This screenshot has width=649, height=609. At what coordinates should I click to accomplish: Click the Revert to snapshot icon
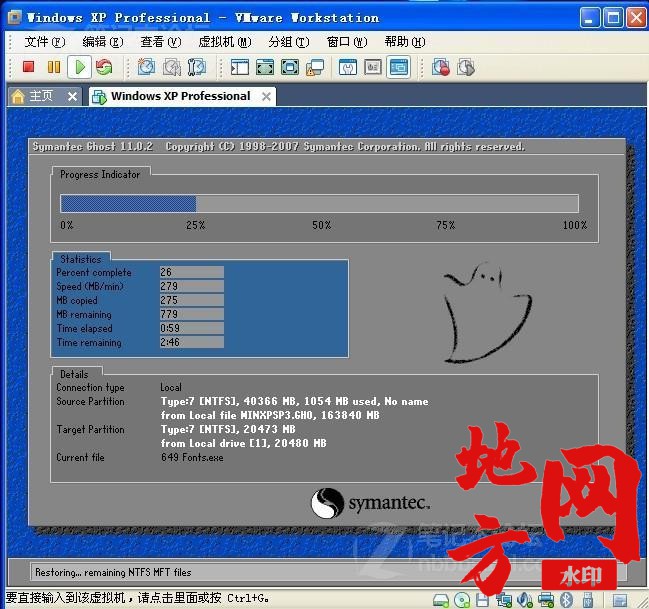pyautogui.click(x=171, y=67)
